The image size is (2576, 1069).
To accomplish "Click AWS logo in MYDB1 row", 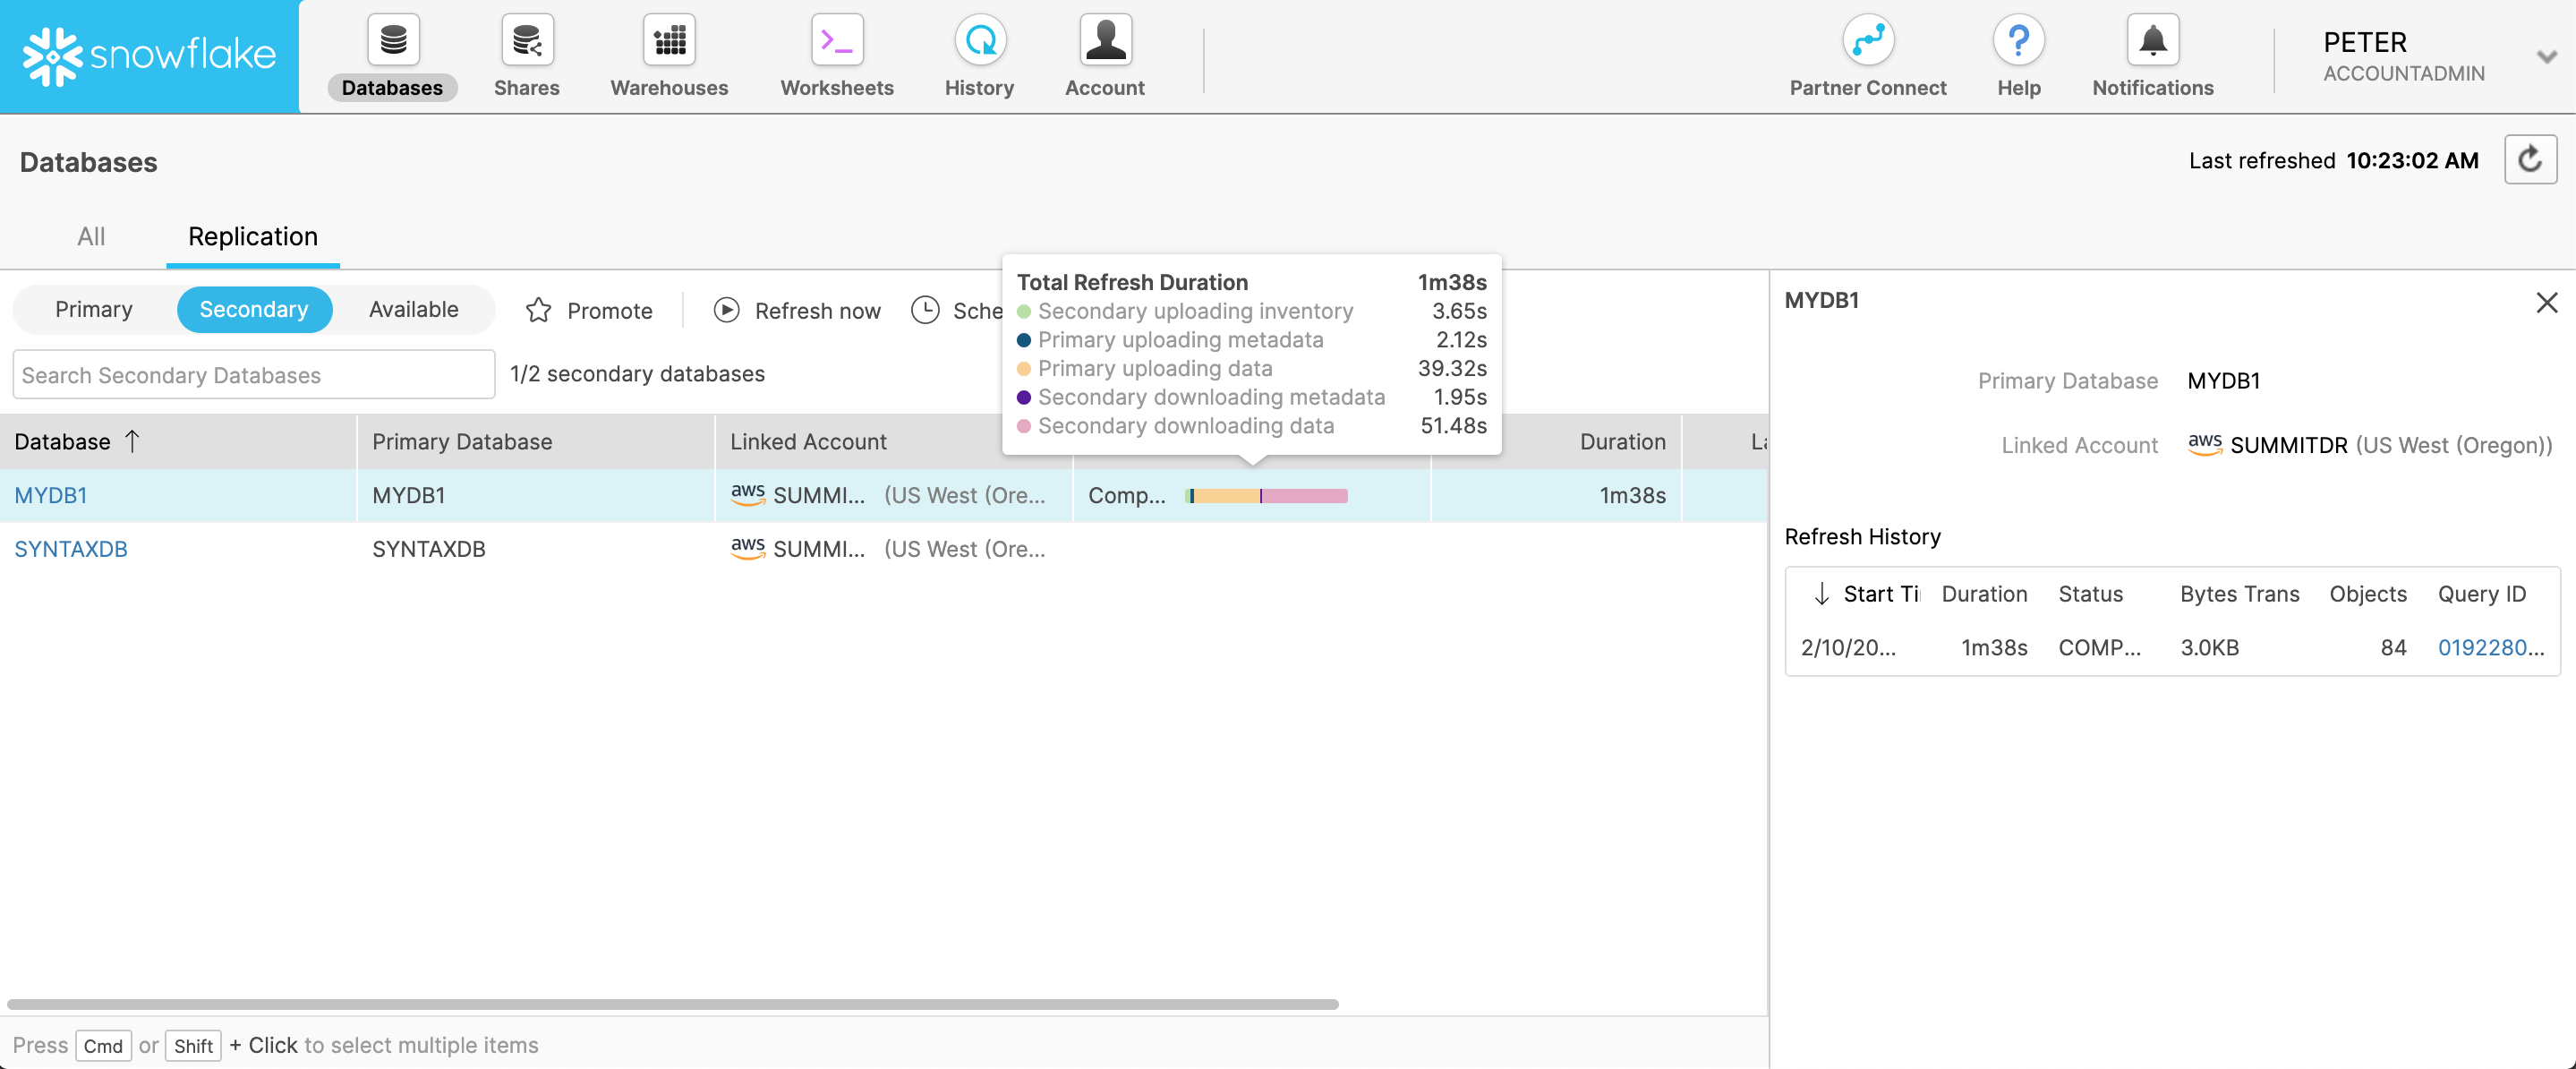I will pos(748,494).
